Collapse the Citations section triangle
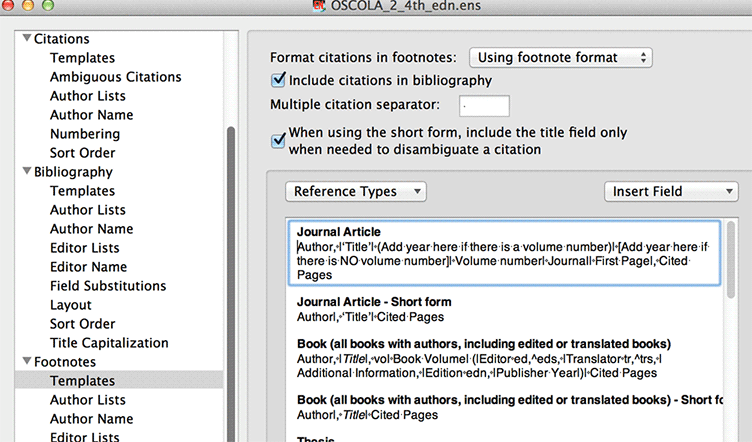The image size is (752, 442). tap(25, 39)
